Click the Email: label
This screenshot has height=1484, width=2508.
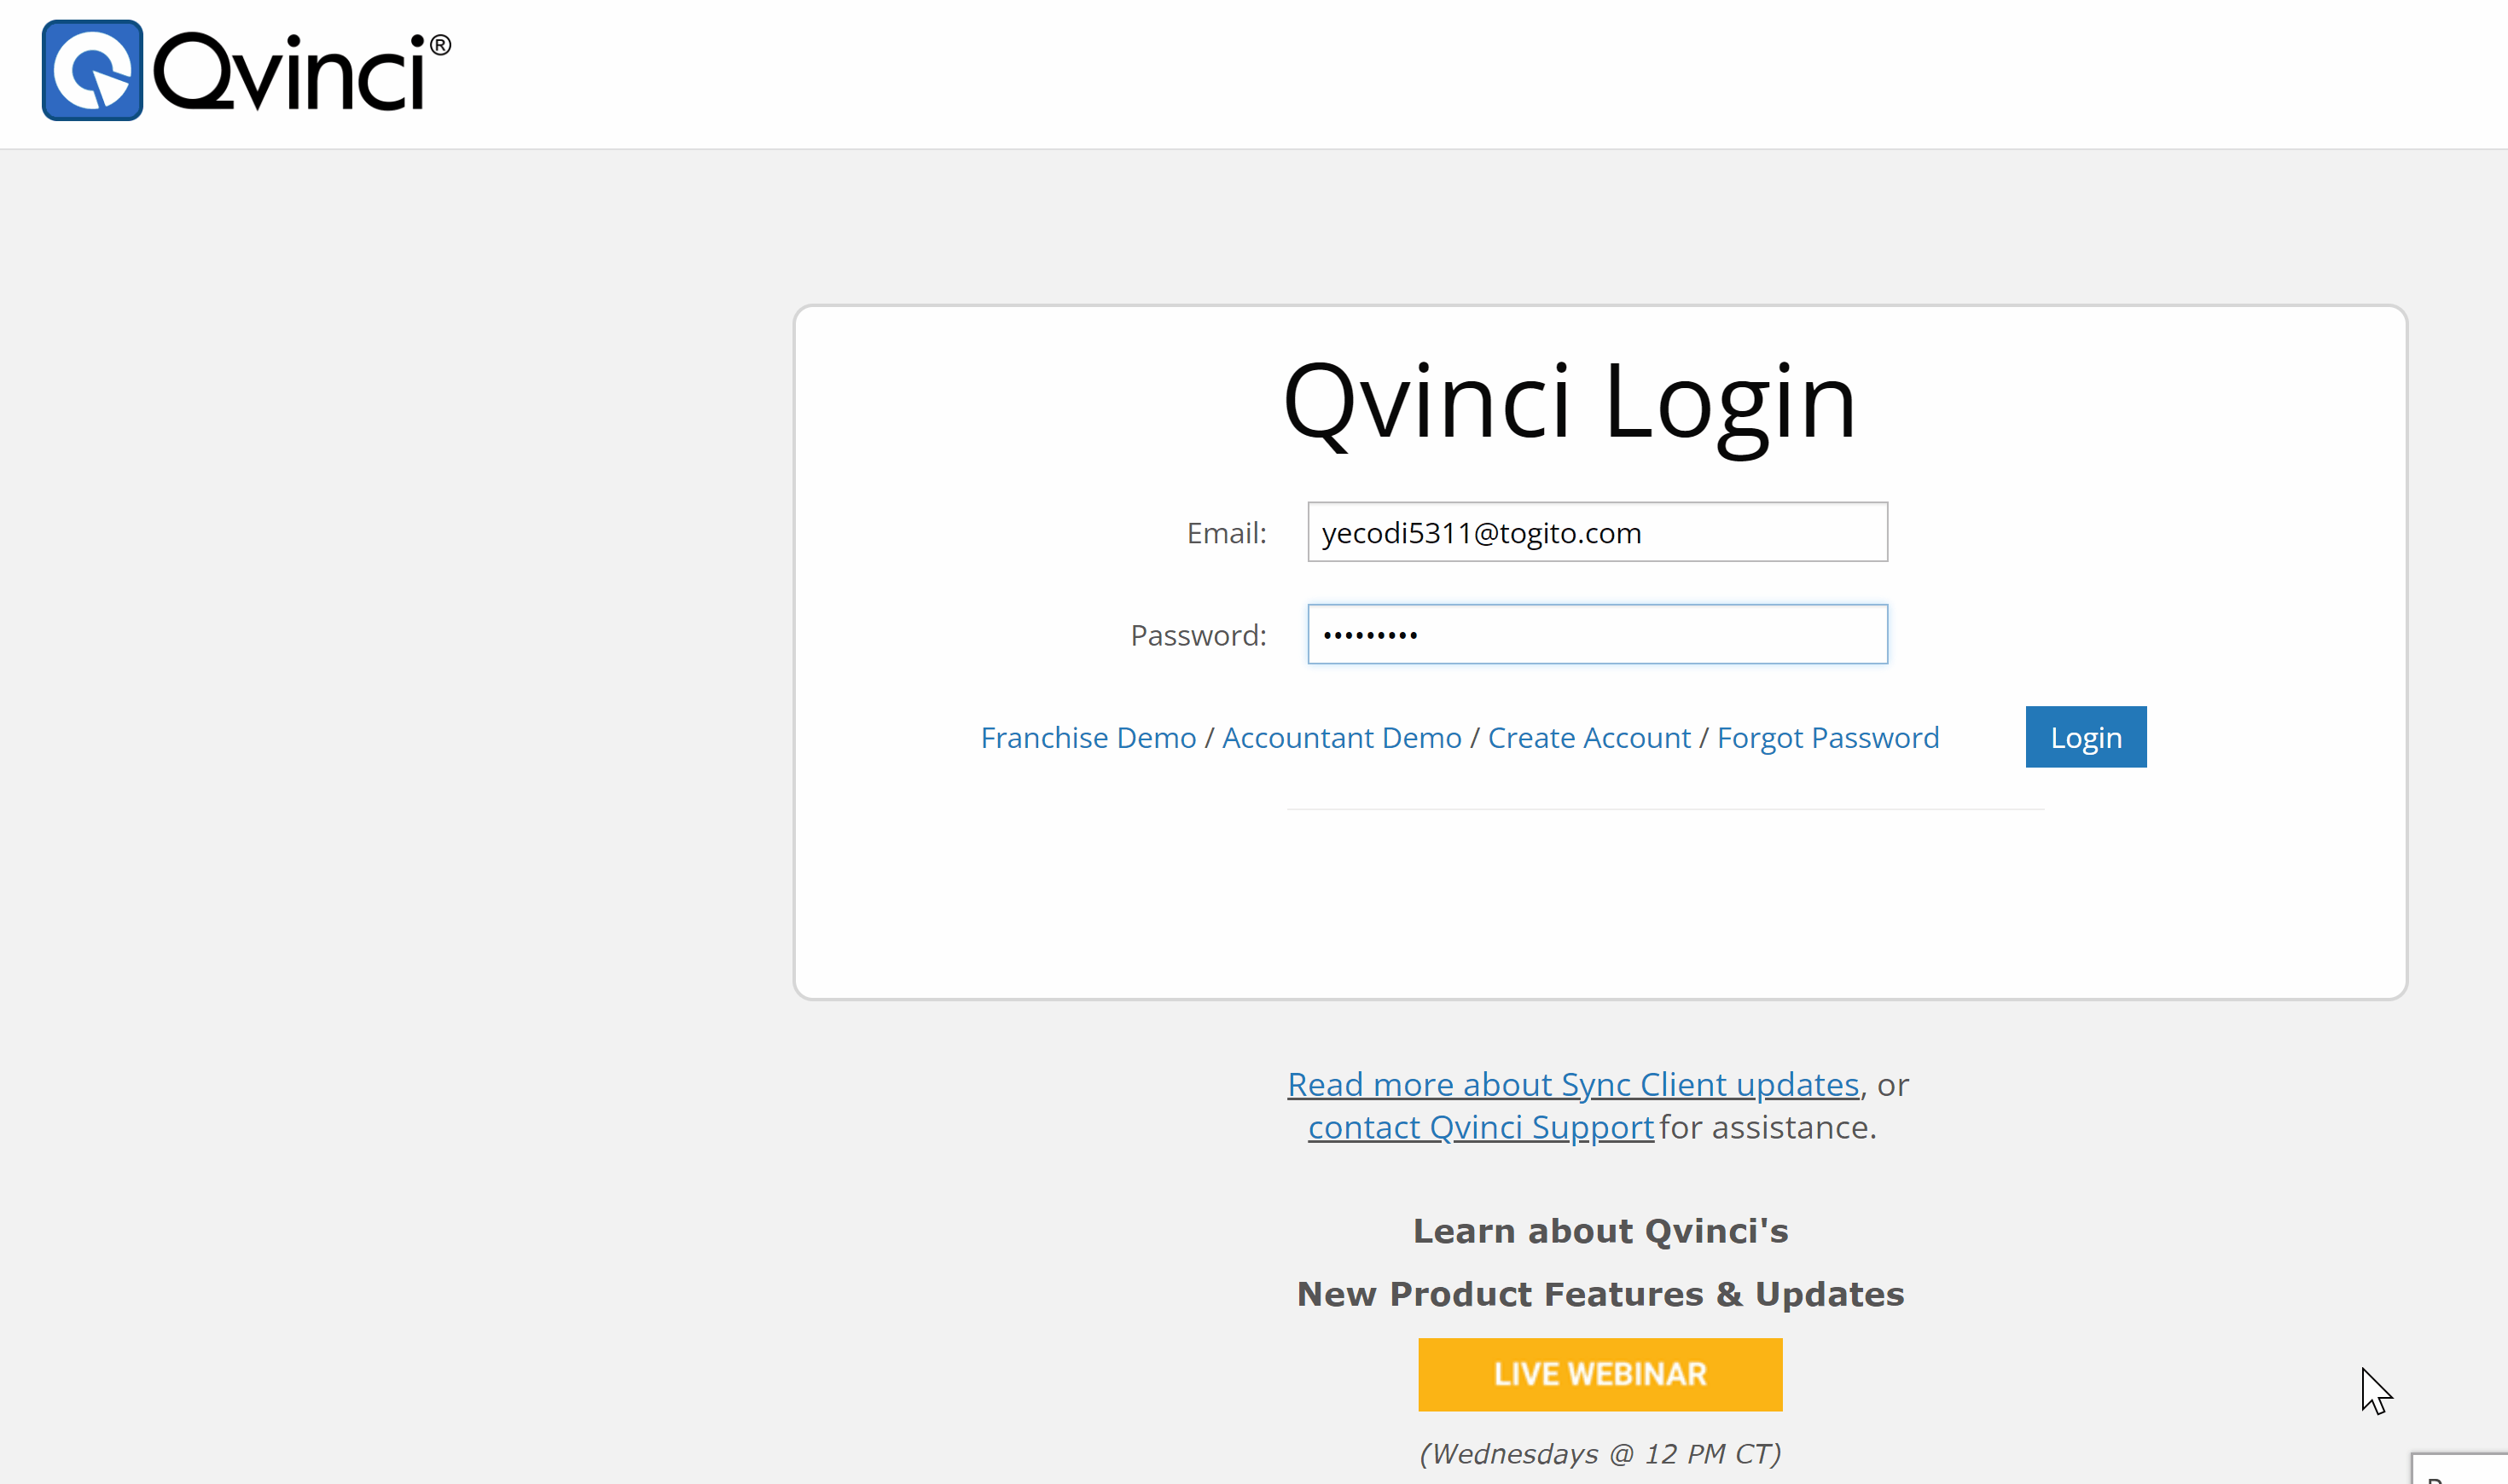coord(1226,533)
